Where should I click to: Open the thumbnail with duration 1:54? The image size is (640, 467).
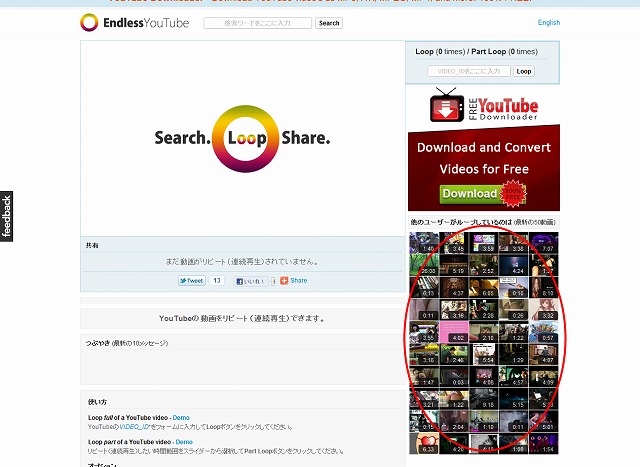pyautogui.click(x=543, y=443)
